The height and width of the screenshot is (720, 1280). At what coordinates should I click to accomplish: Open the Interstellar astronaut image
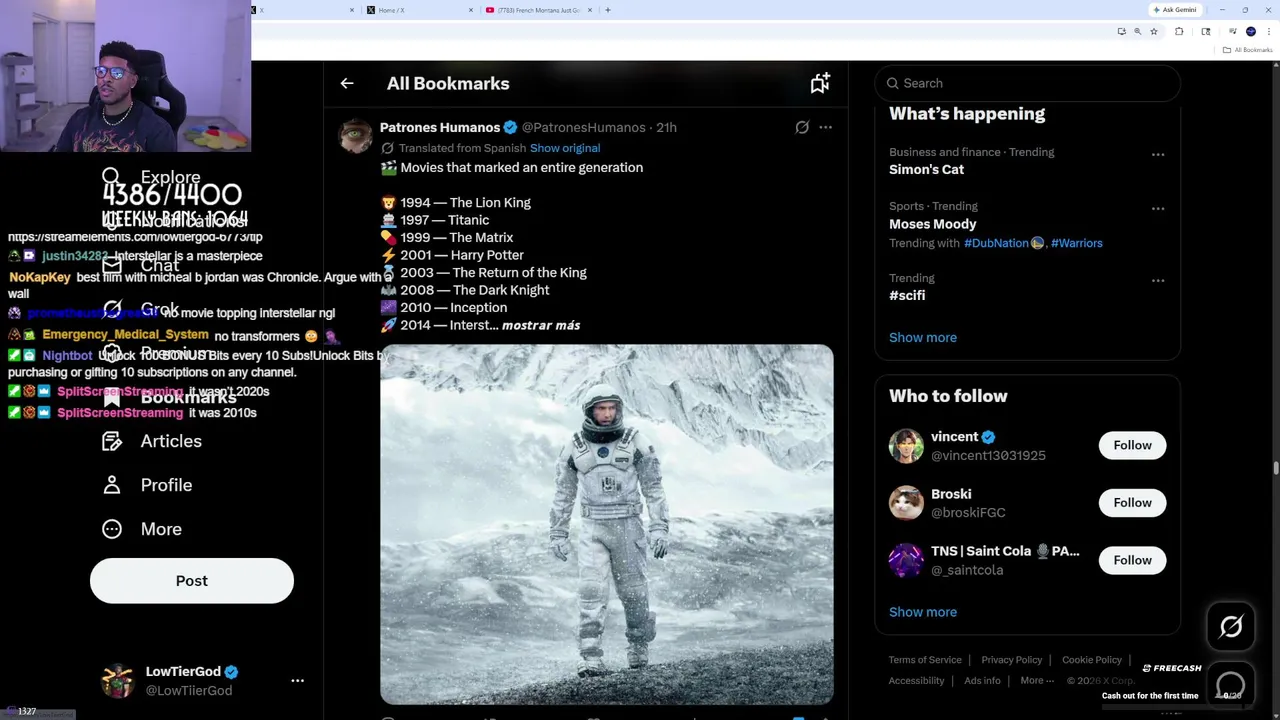(607, 525)
